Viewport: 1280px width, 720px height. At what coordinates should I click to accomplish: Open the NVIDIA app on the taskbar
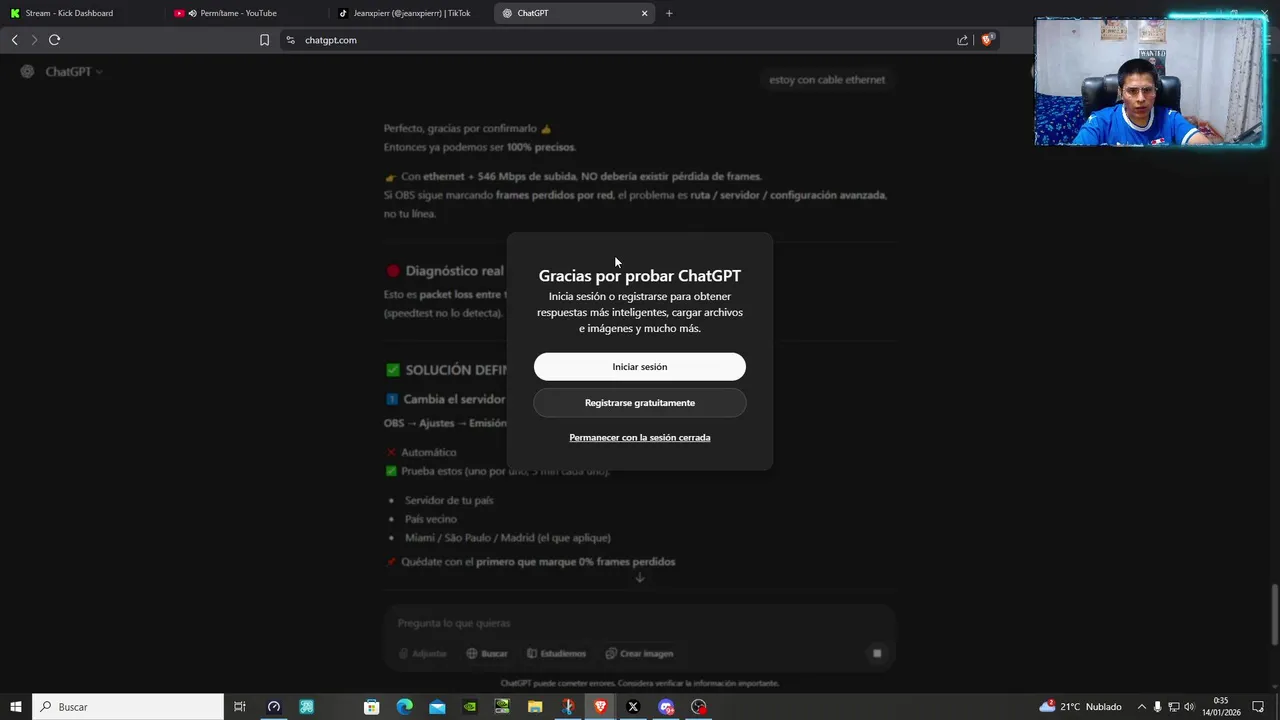[x=470, y=707]
